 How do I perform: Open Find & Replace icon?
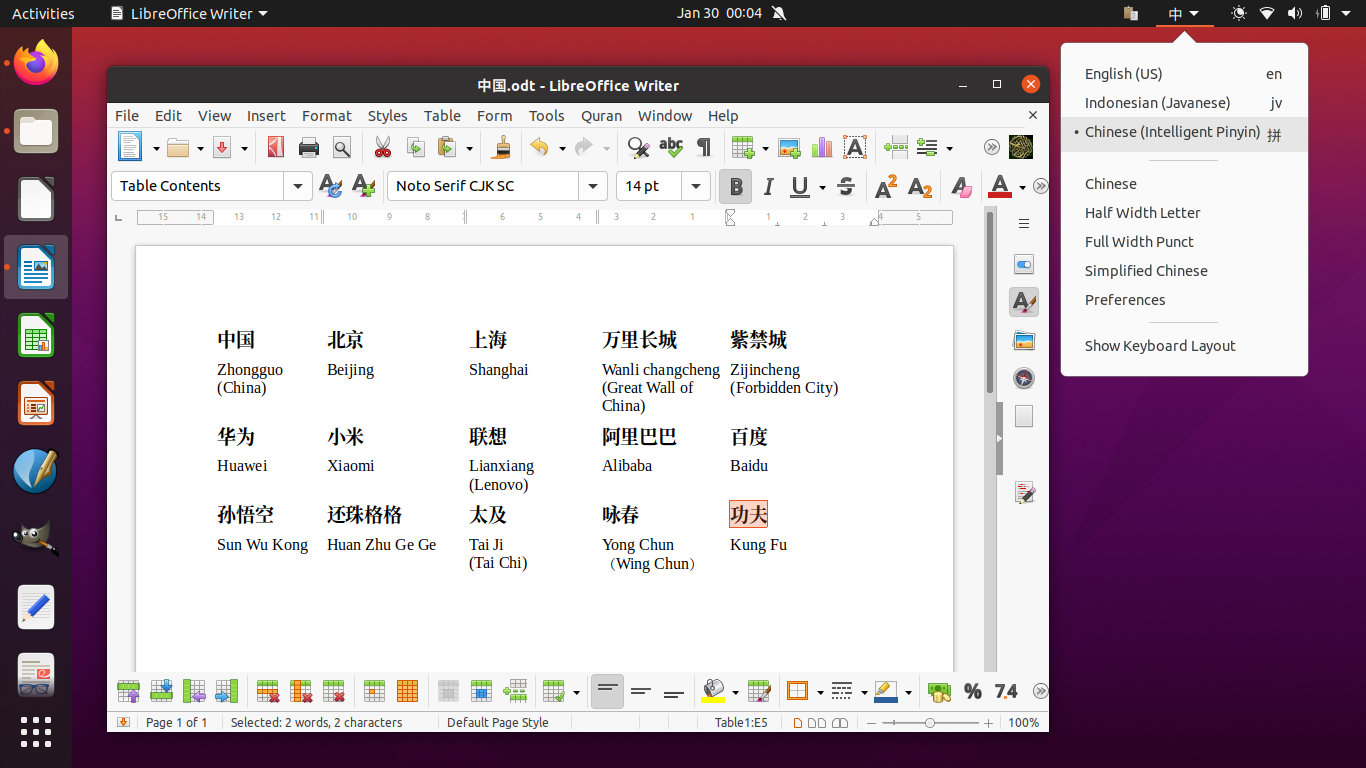click(x=638, y=148)
